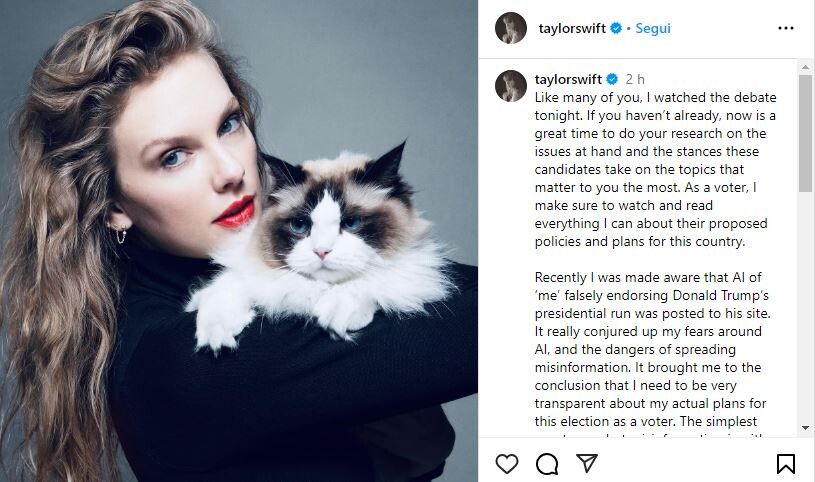Follow the account using the Segui link

tap(653, 29)
